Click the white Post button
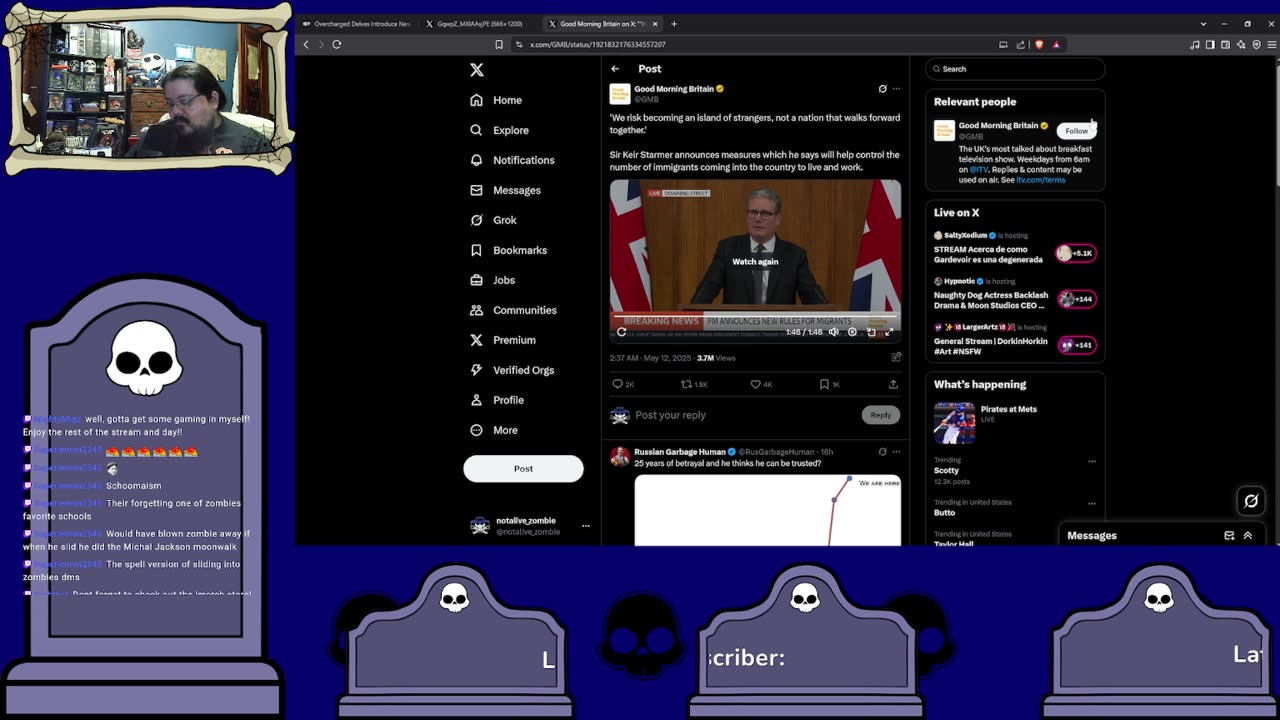 tap(523, 468)
